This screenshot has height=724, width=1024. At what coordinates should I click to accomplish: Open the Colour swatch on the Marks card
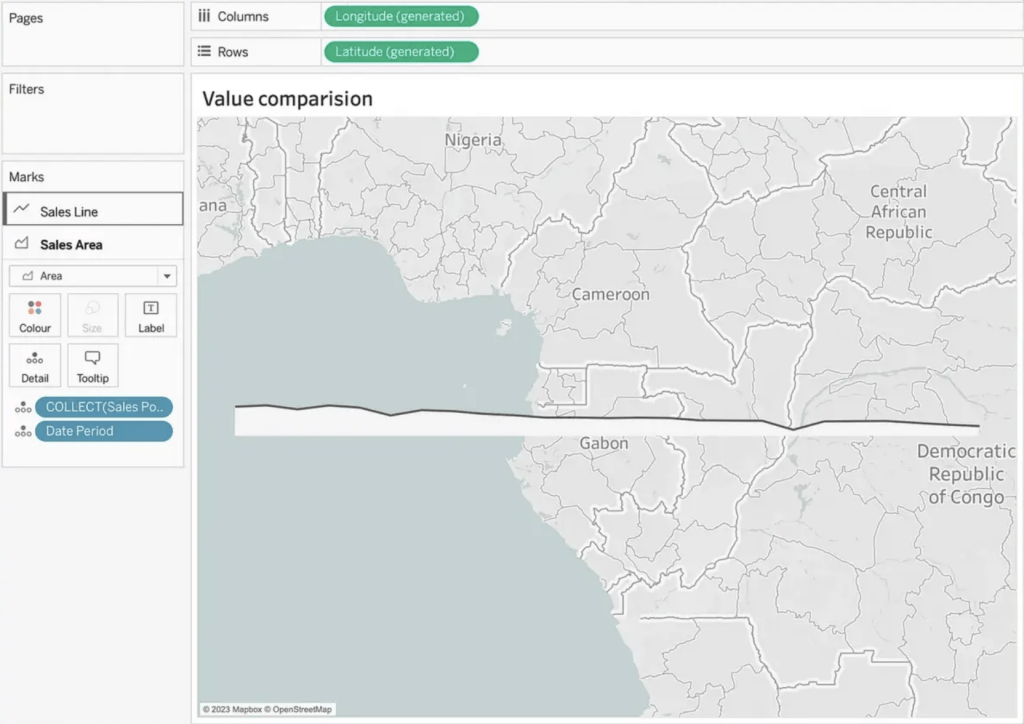[x=35, y=315]
